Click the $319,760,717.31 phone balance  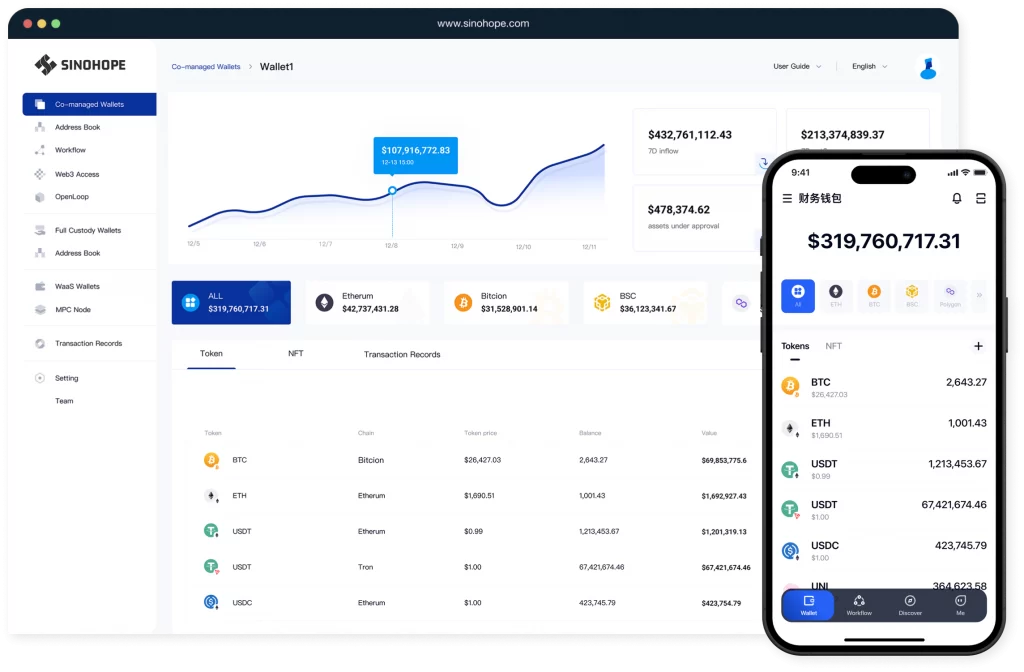tap(884, 242)
